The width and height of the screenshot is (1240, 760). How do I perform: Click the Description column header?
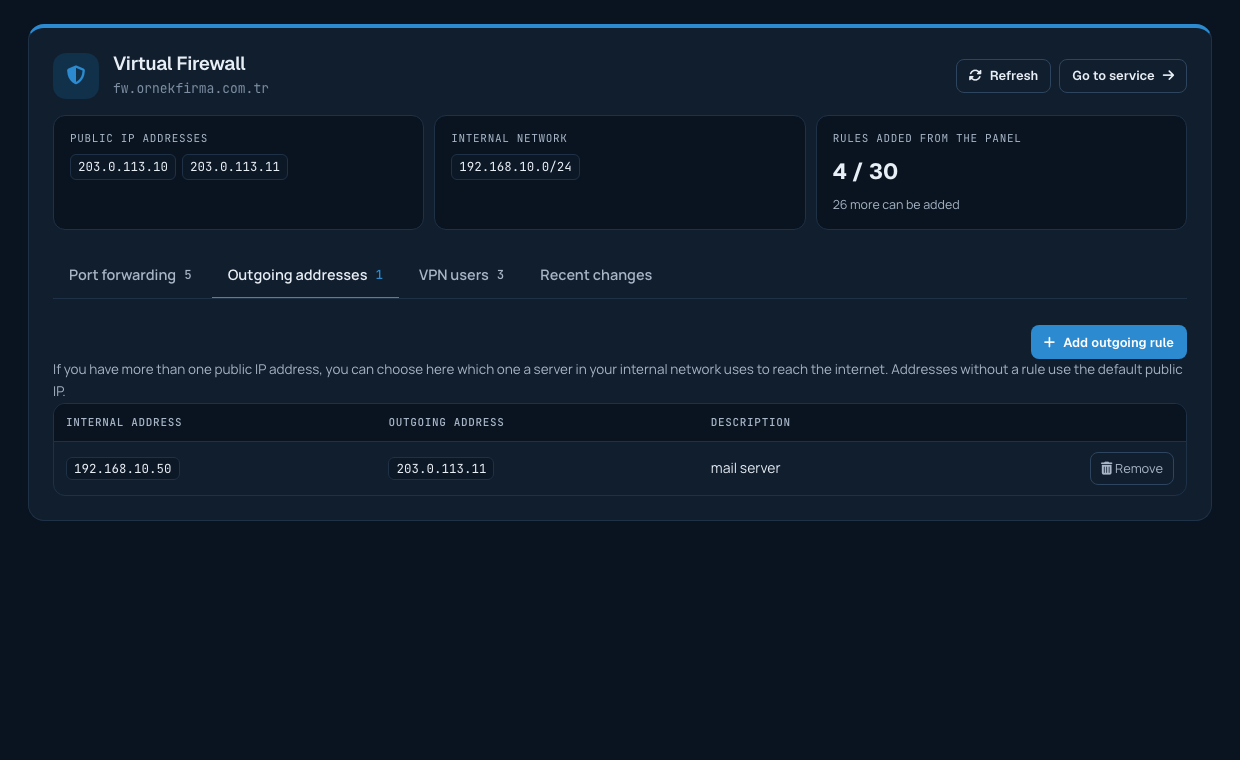pos(751,422)
